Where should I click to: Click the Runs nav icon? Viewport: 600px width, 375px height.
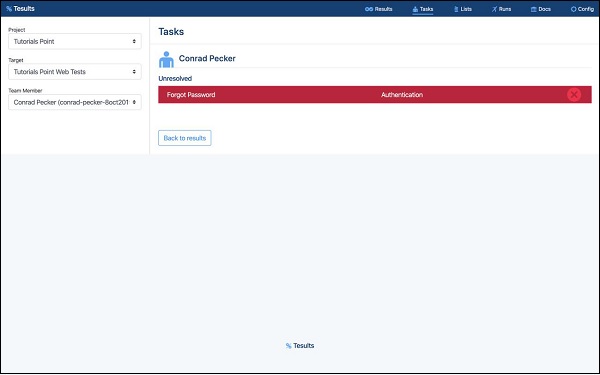point(494,9)
